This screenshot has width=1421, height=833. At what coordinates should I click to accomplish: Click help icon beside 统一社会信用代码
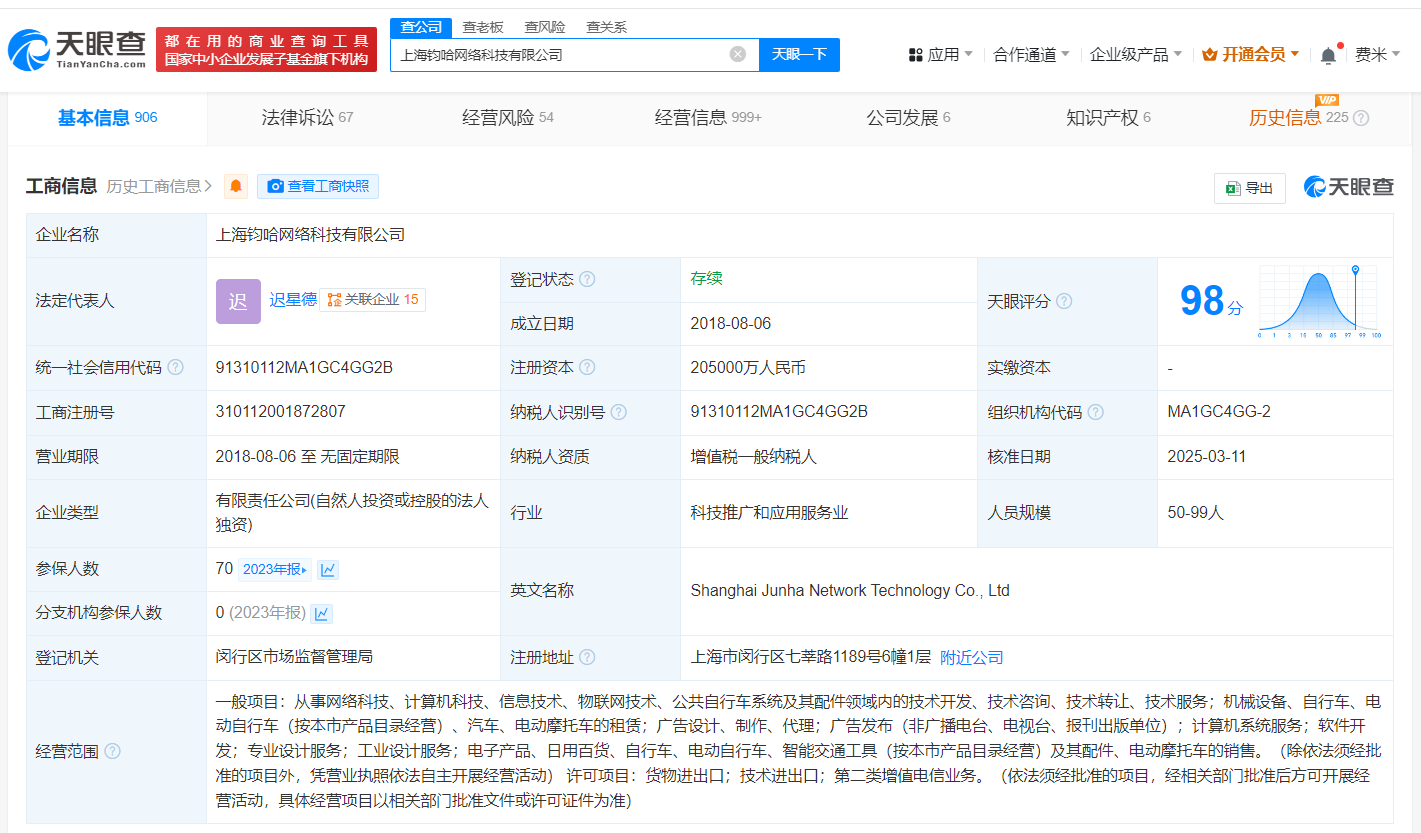pyautogui.click(x=176, y=367)
